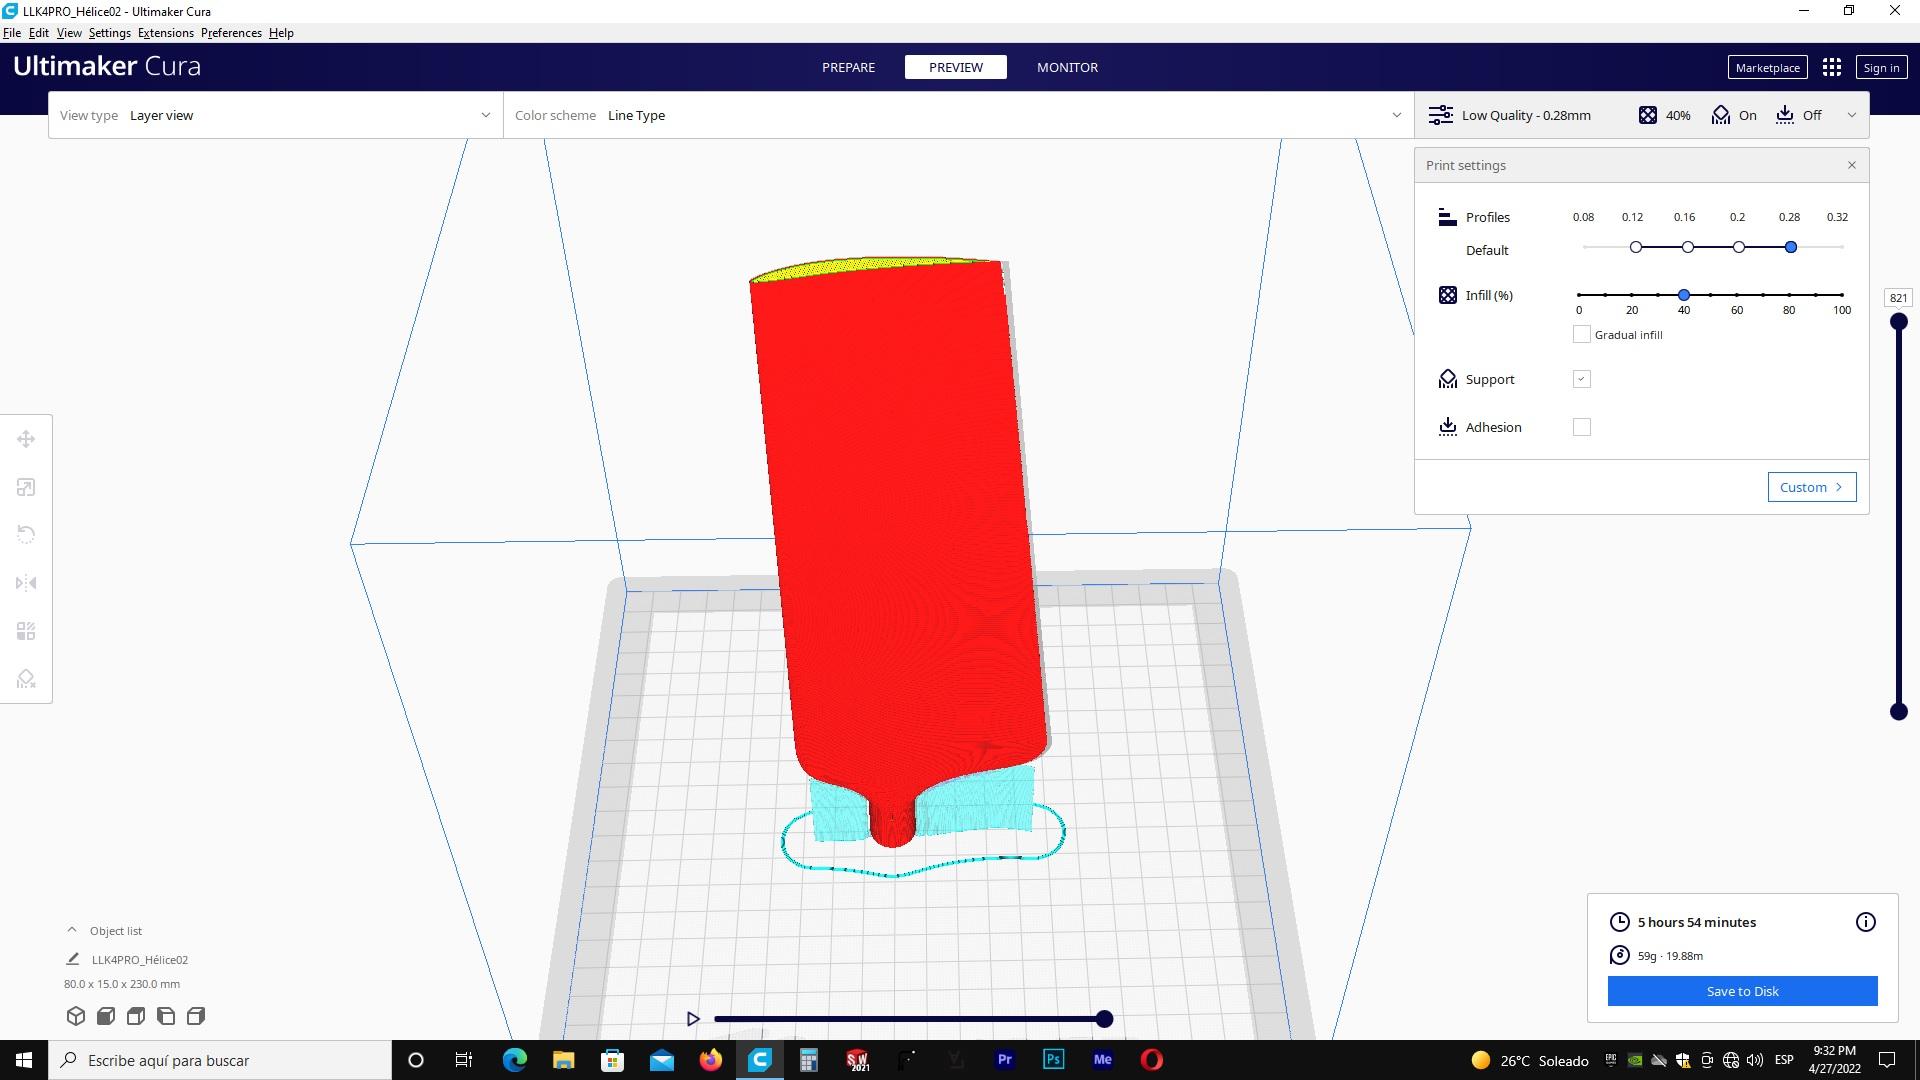The height and width of the screenshot is (1080, 1920).
Task: Click the Save to Disk button
Action: point(1742,991)
